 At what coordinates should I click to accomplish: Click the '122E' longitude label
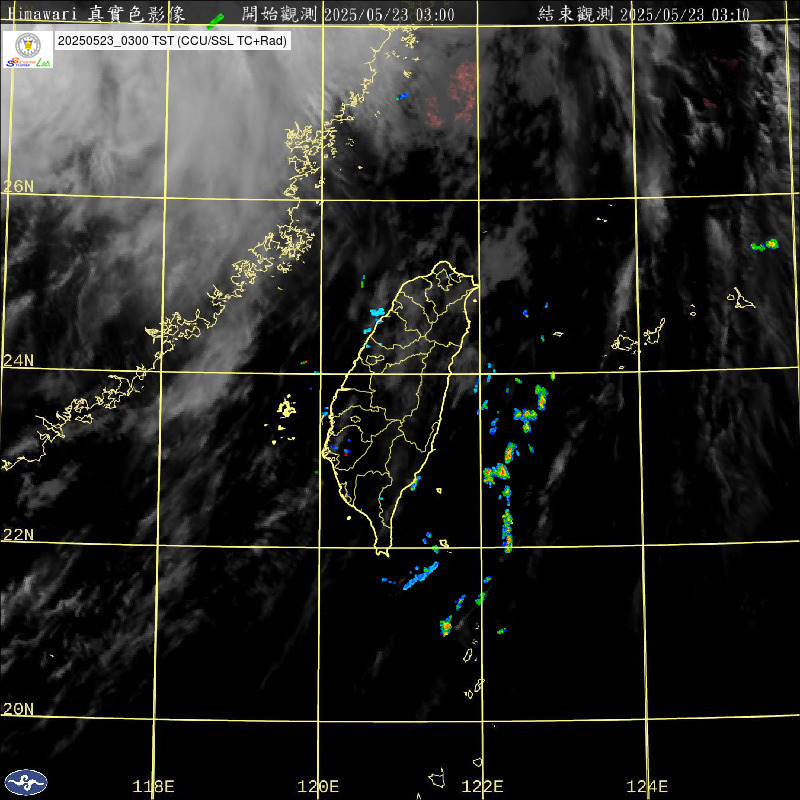pyautogui.click(x=483, y=786)
